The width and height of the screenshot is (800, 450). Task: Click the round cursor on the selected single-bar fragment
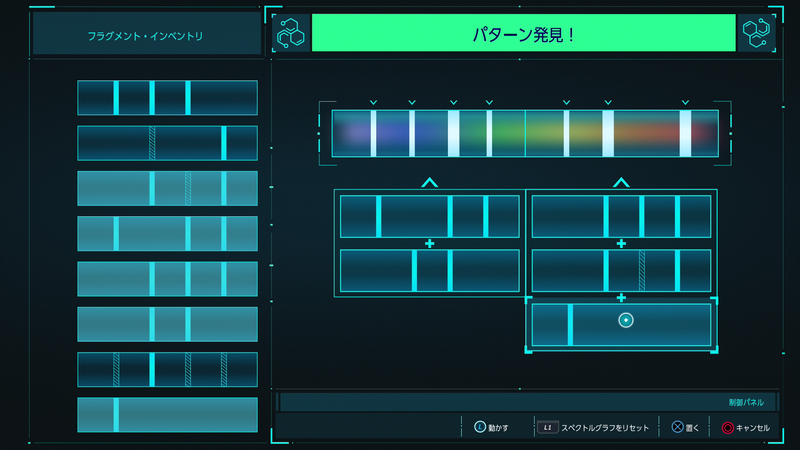click(x=626, y=320)
